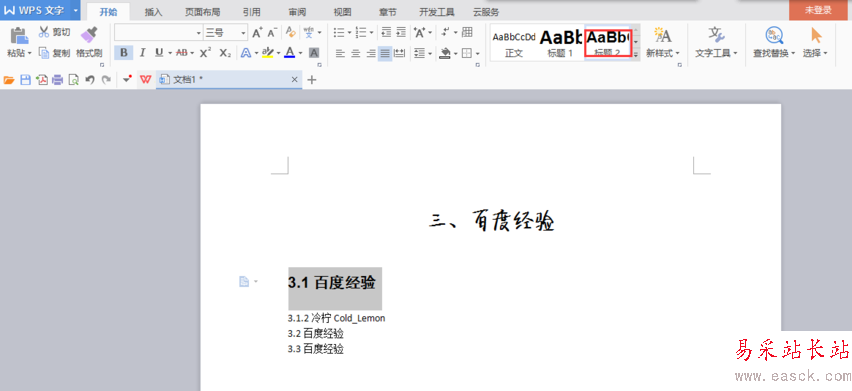Click the save disk icon
The height and width of the screenshot is (391, 852).
click(x=25, y=80)
